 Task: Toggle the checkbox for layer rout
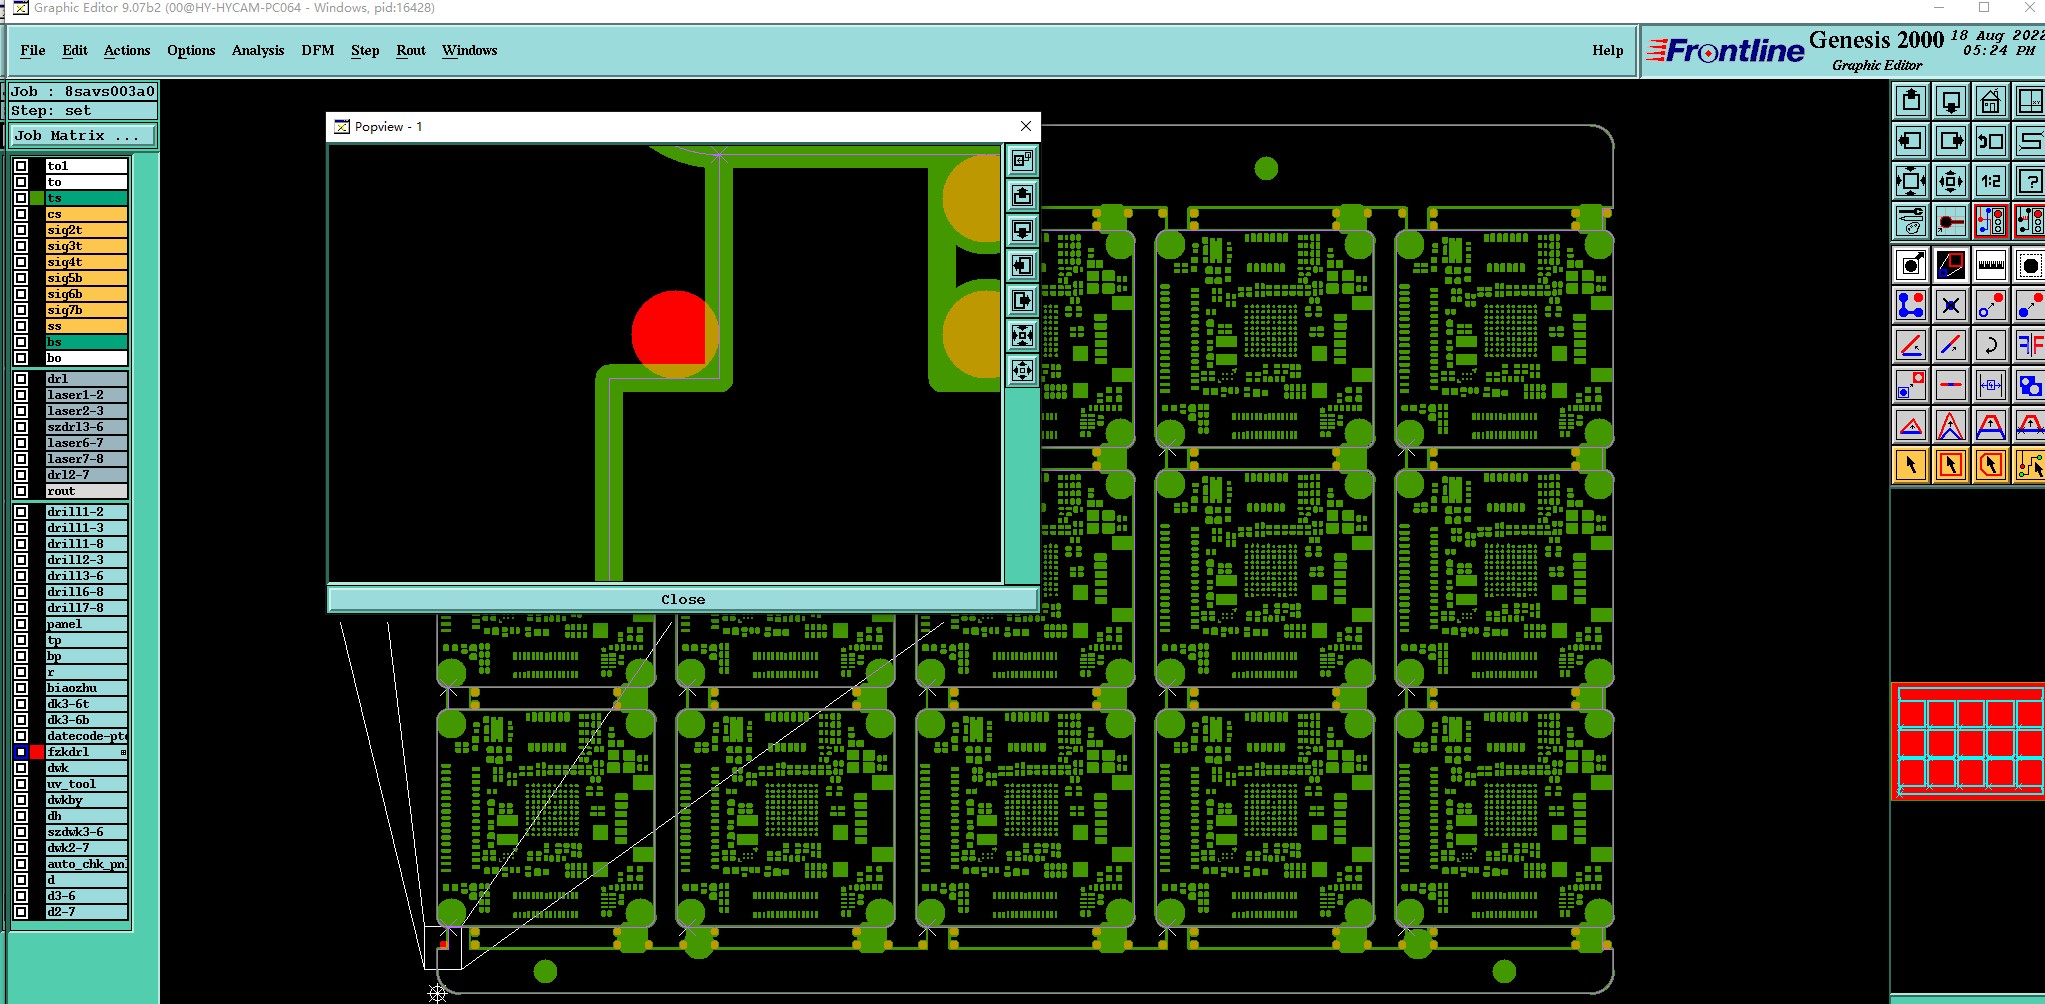pos(21,491)
